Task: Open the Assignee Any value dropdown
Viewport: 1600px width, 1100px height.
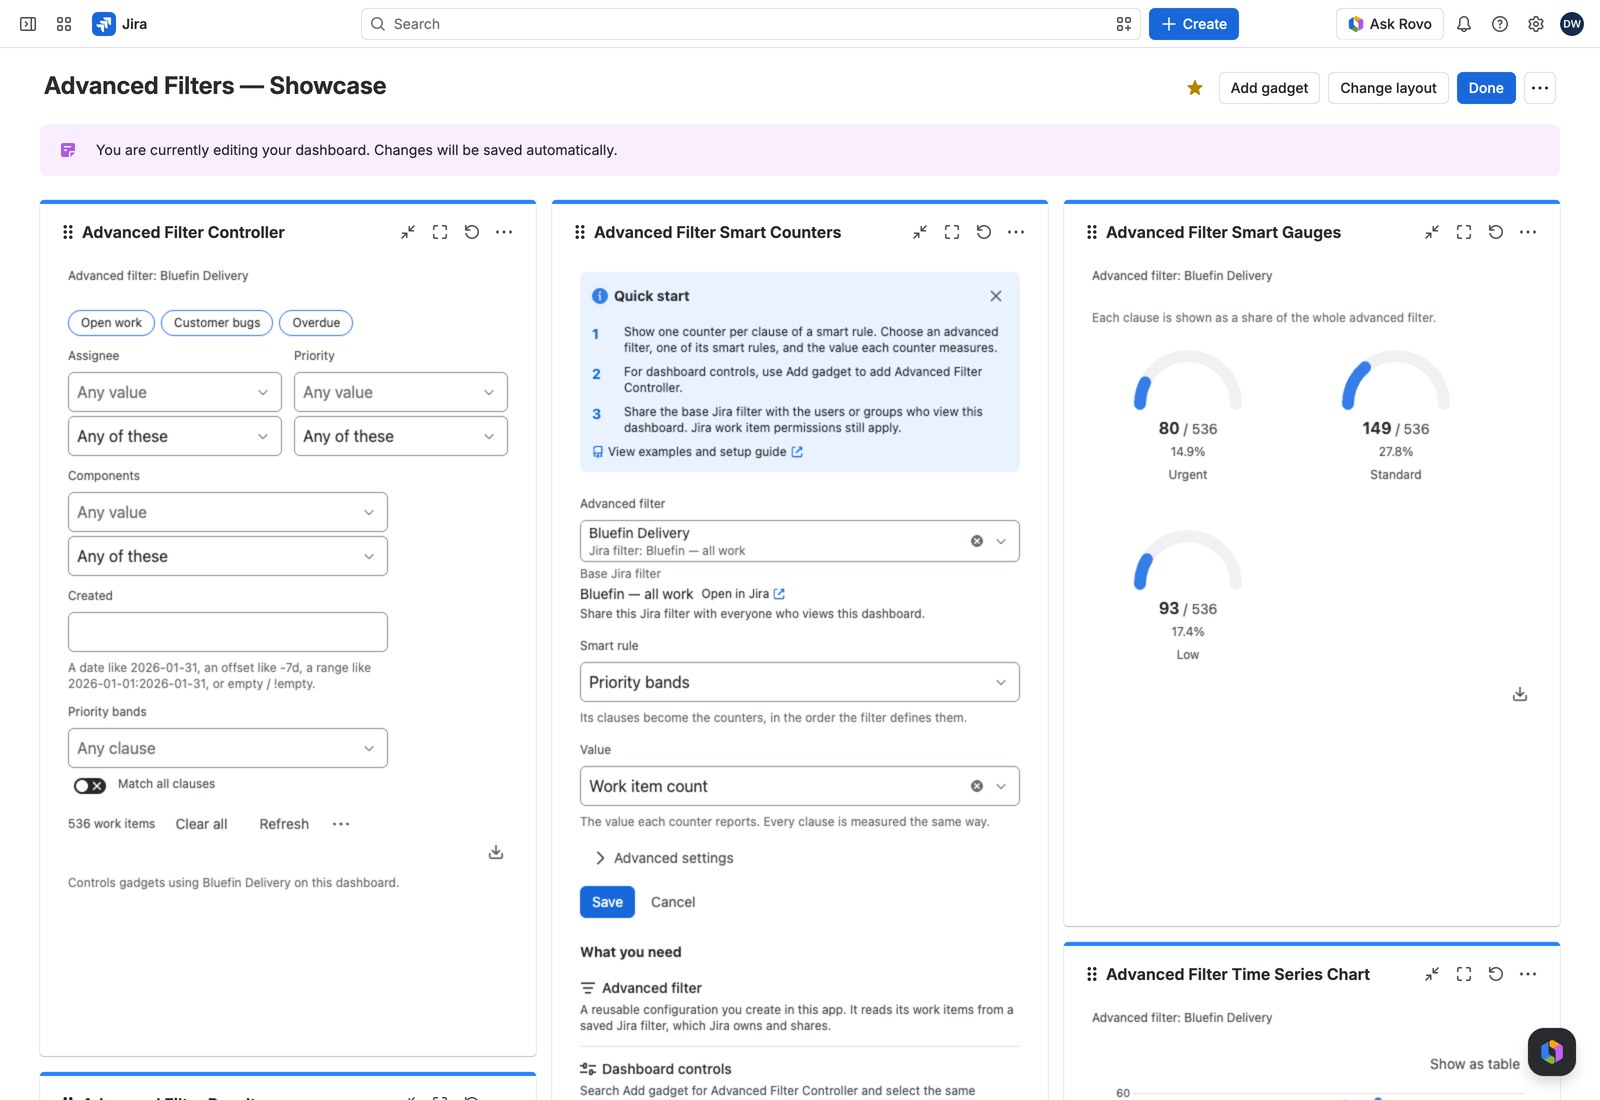Action: [x=175, y=392]
